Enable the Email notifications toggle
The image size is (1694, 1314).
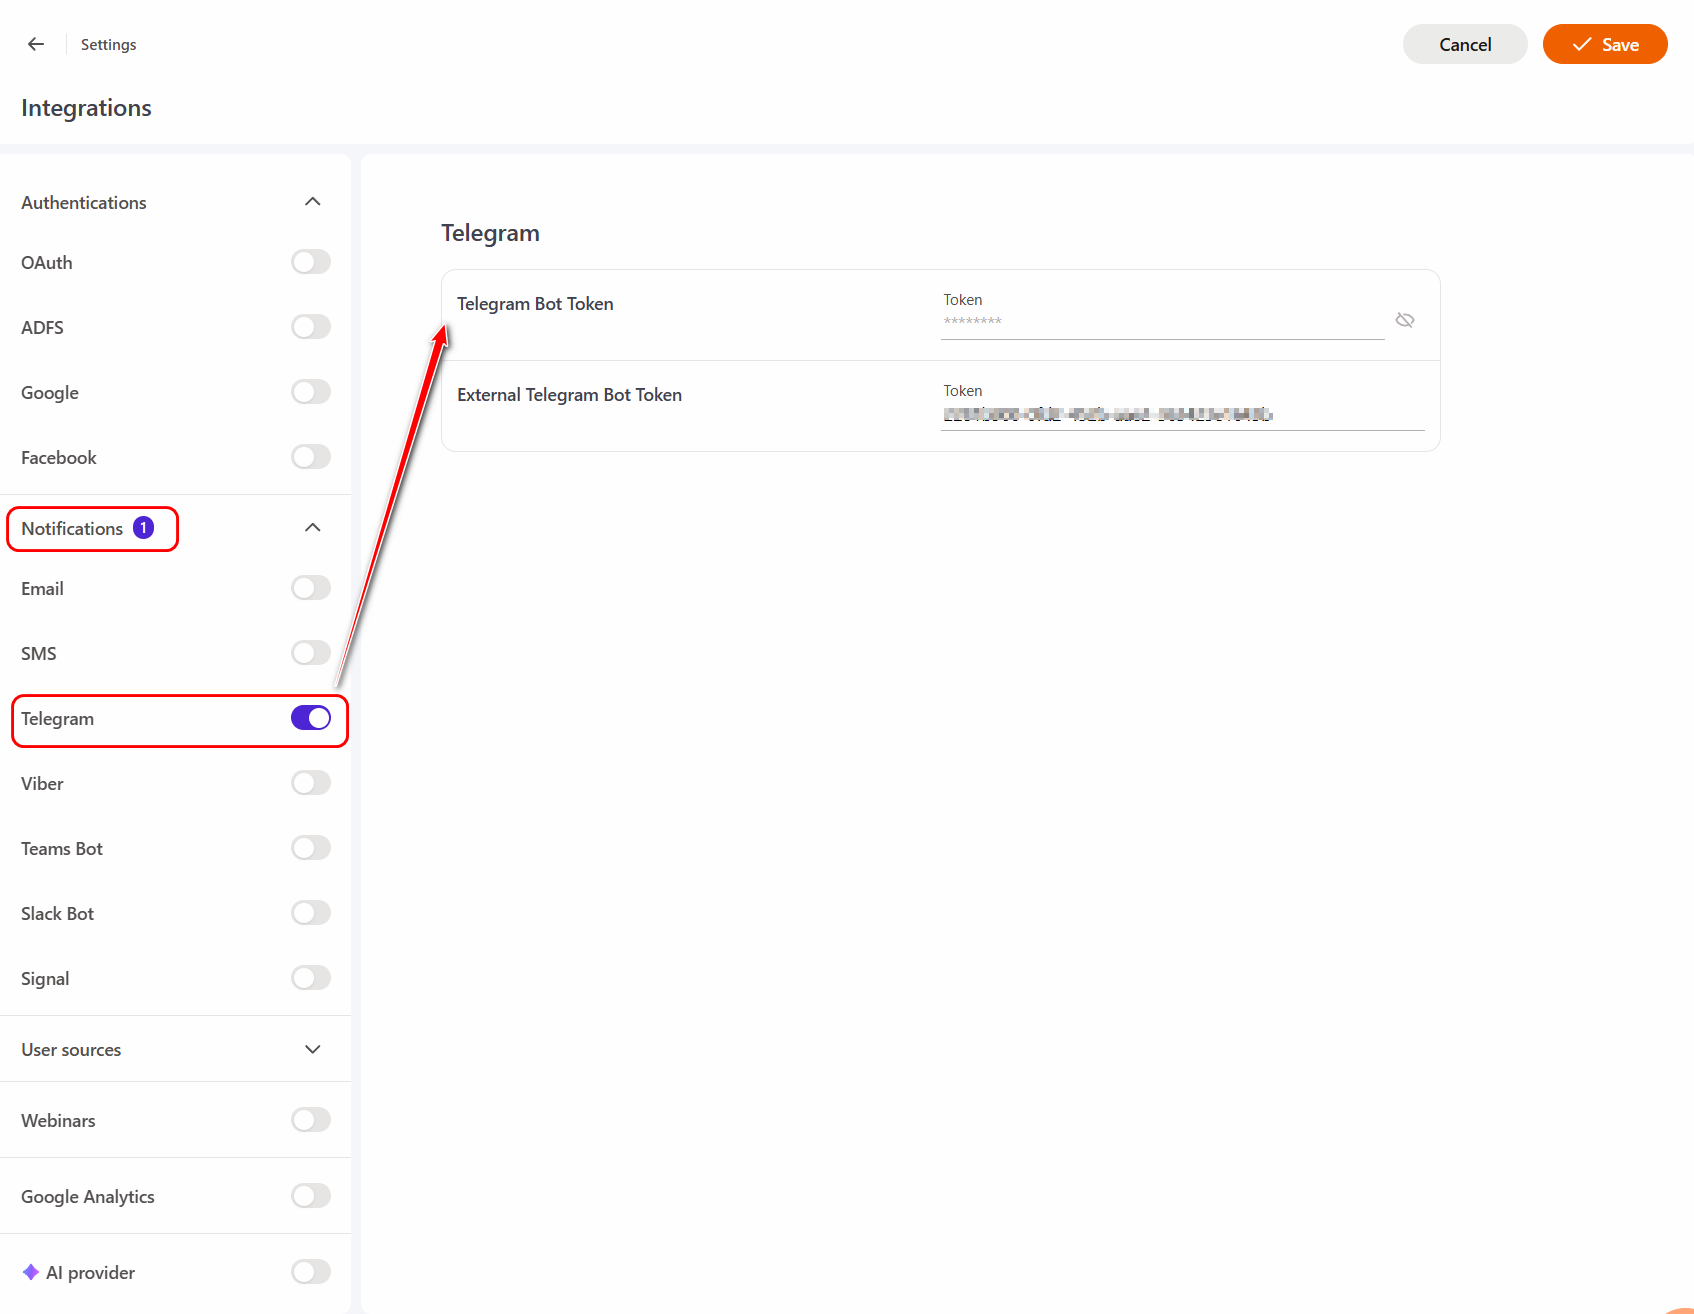pyautogui.click(x=311, y=588)
